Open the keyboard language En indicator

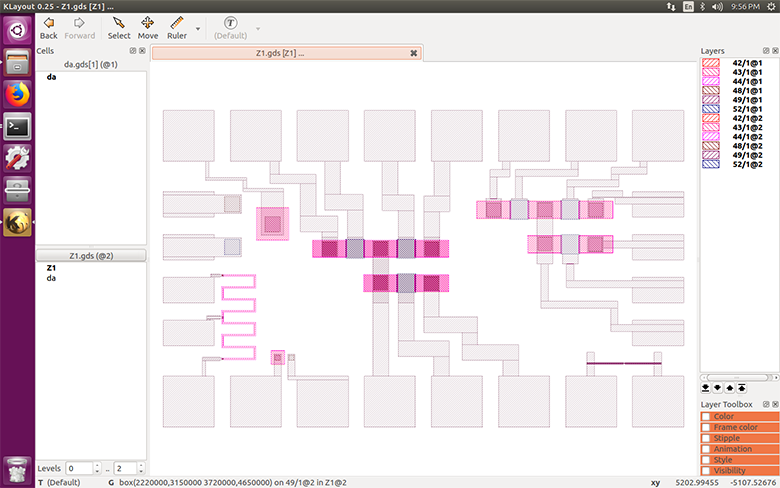pyautogui.click(x=688, y=6)
